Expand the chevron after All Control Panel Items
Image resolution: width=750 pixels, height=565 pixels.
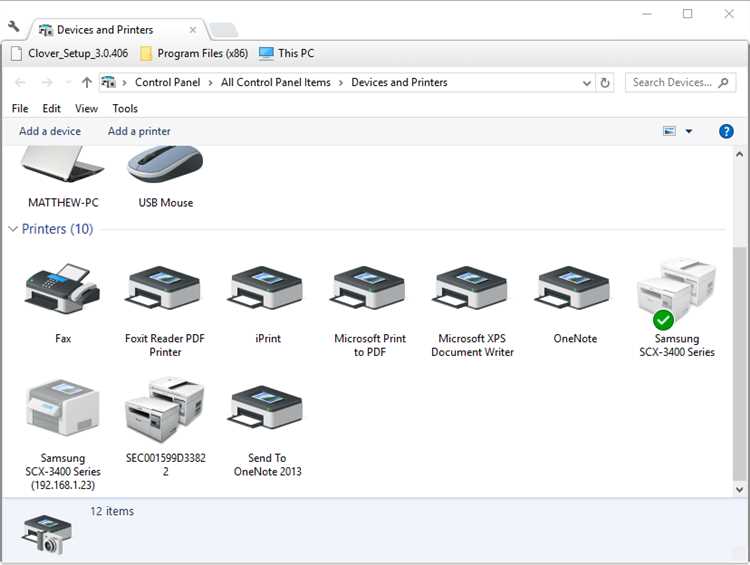tap(341, 83)
